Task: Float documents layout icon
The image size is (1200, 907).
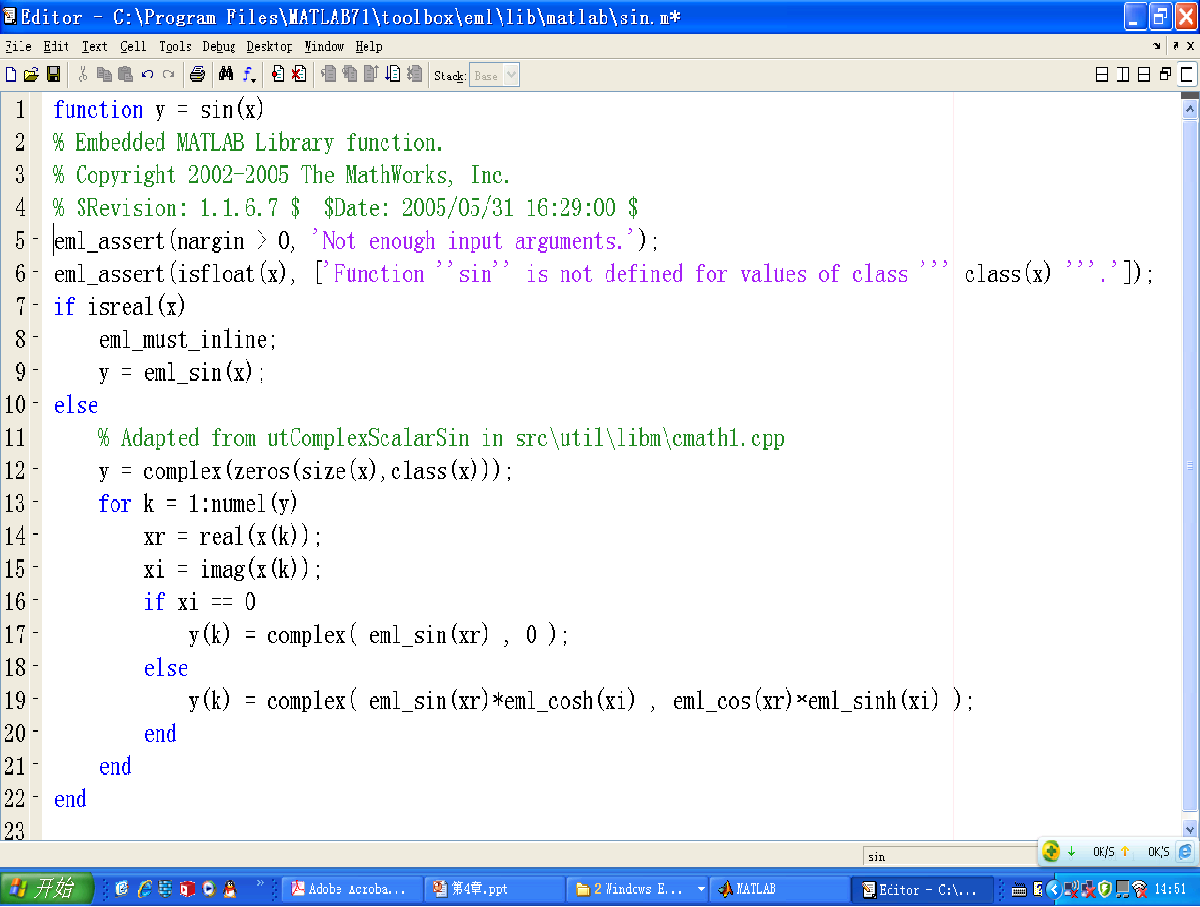Action: [x=1166, y=74]
